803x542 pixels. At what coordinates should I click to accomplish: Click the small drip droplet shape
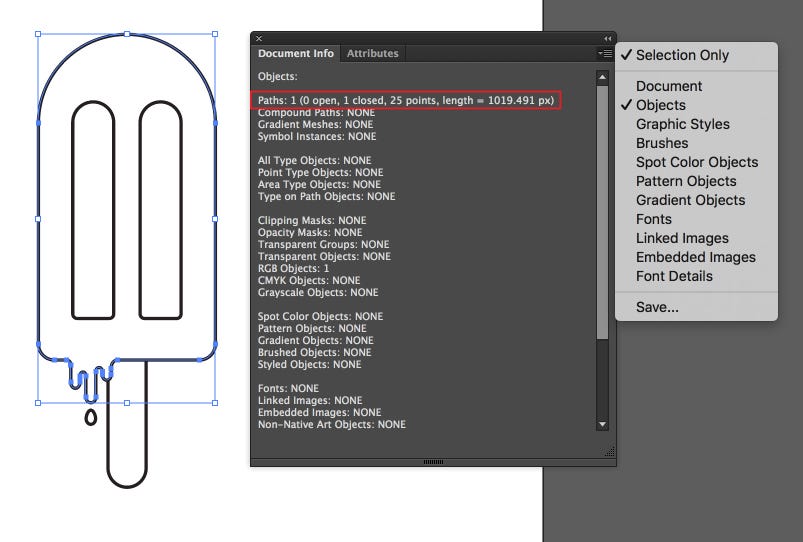pos(91,418)
